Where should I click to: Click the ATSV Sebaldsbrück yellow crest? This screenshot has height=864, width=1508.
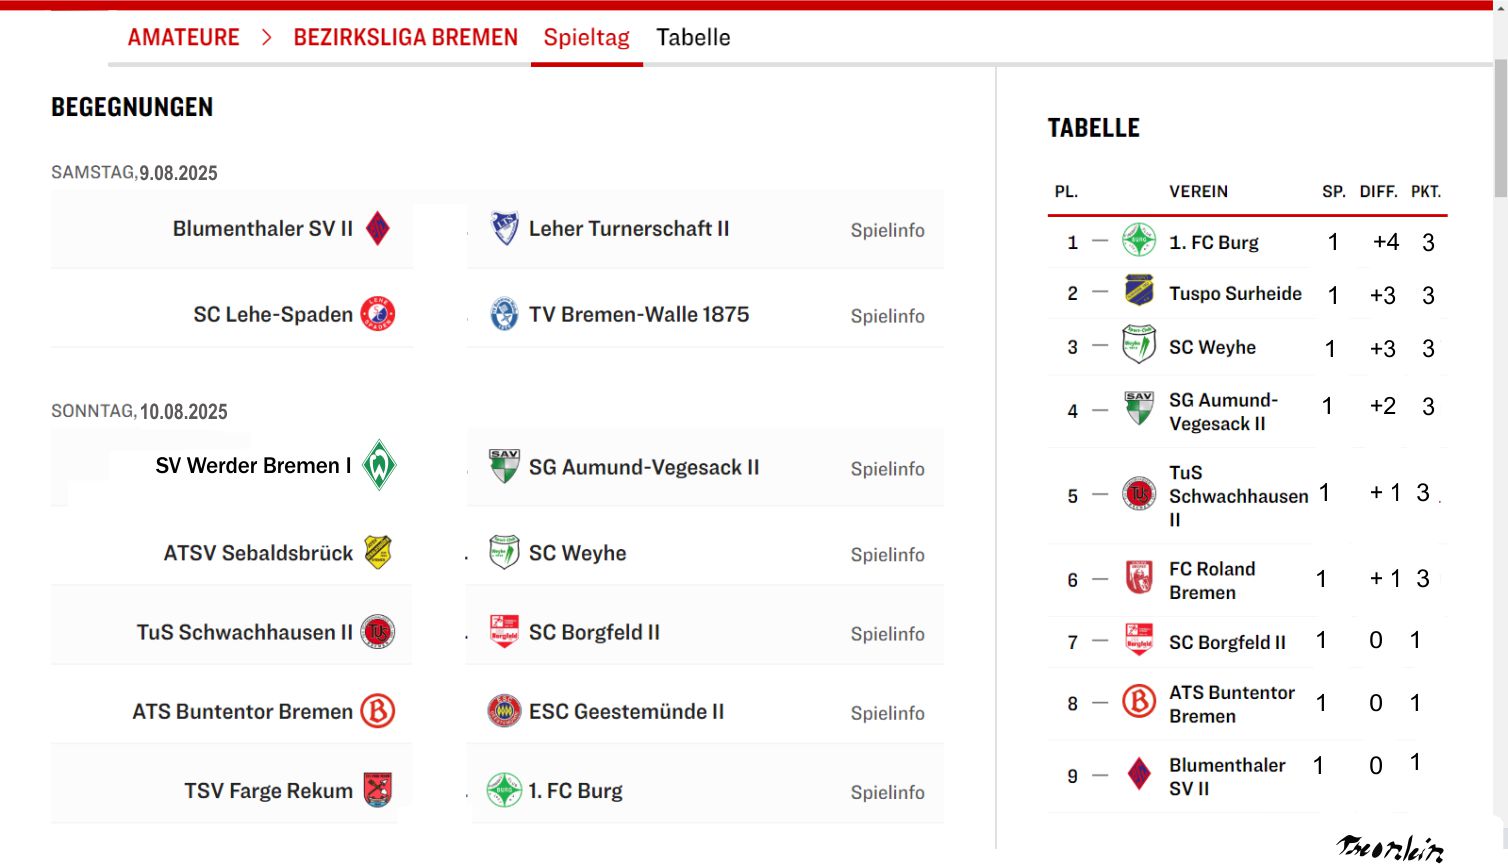pyautogui.click(x=378, y=552)
